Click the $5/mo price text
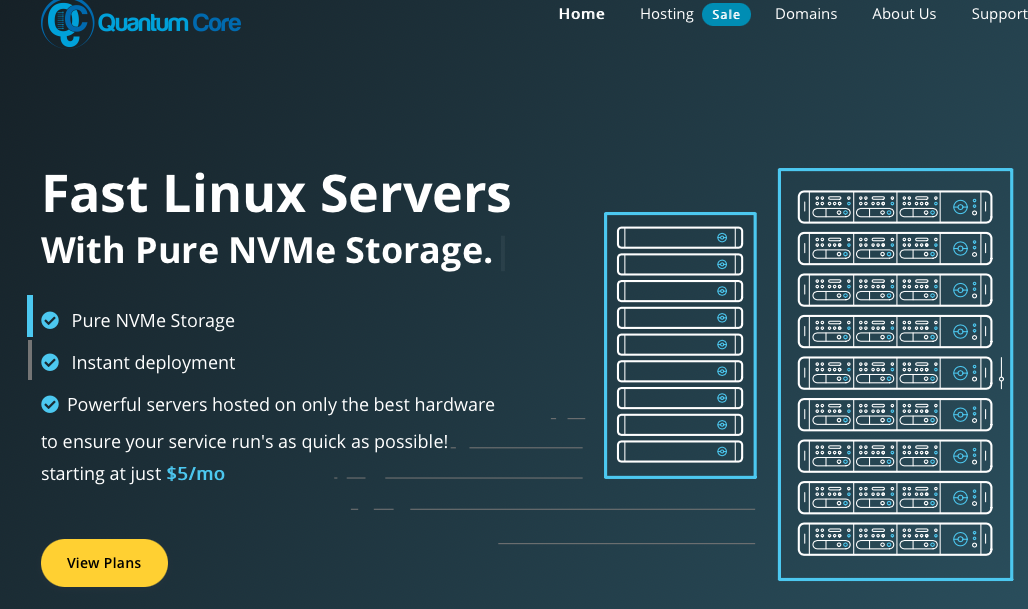 point(195,474)
